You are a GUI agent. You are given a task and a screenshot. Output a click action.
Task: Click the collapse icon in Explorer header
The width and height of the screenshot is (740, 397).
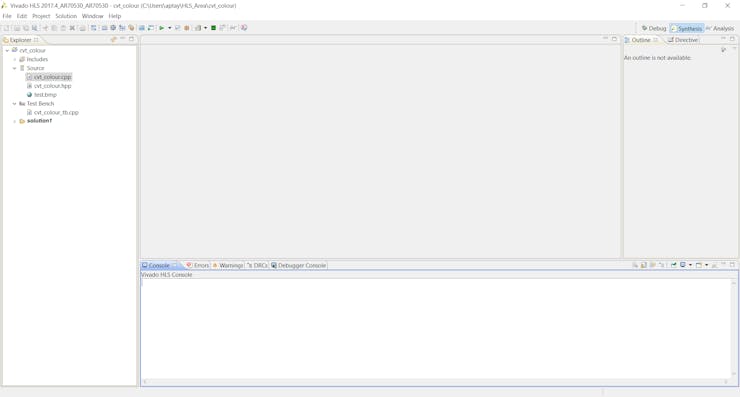pyautogui.click(x=113, y=40)
